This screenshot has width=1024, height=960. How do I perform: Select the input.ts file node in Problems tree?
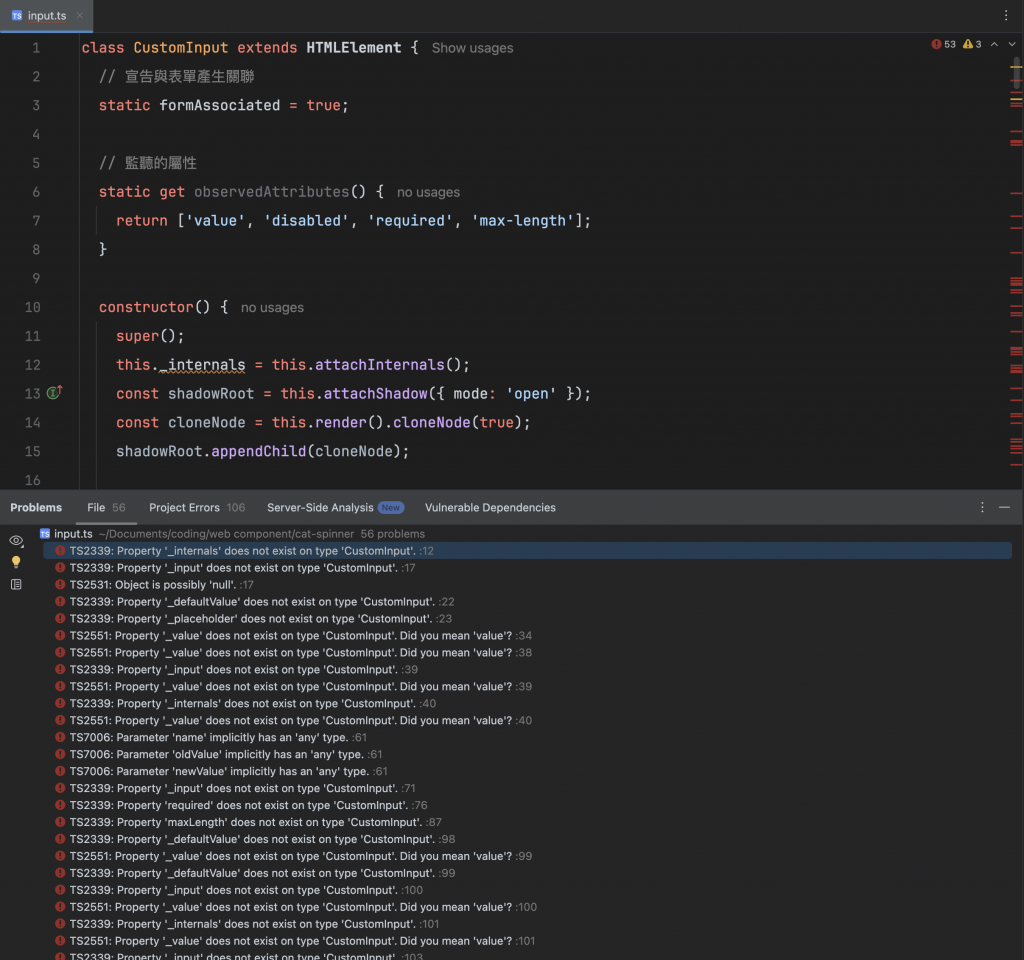click(x=232, y=534)
